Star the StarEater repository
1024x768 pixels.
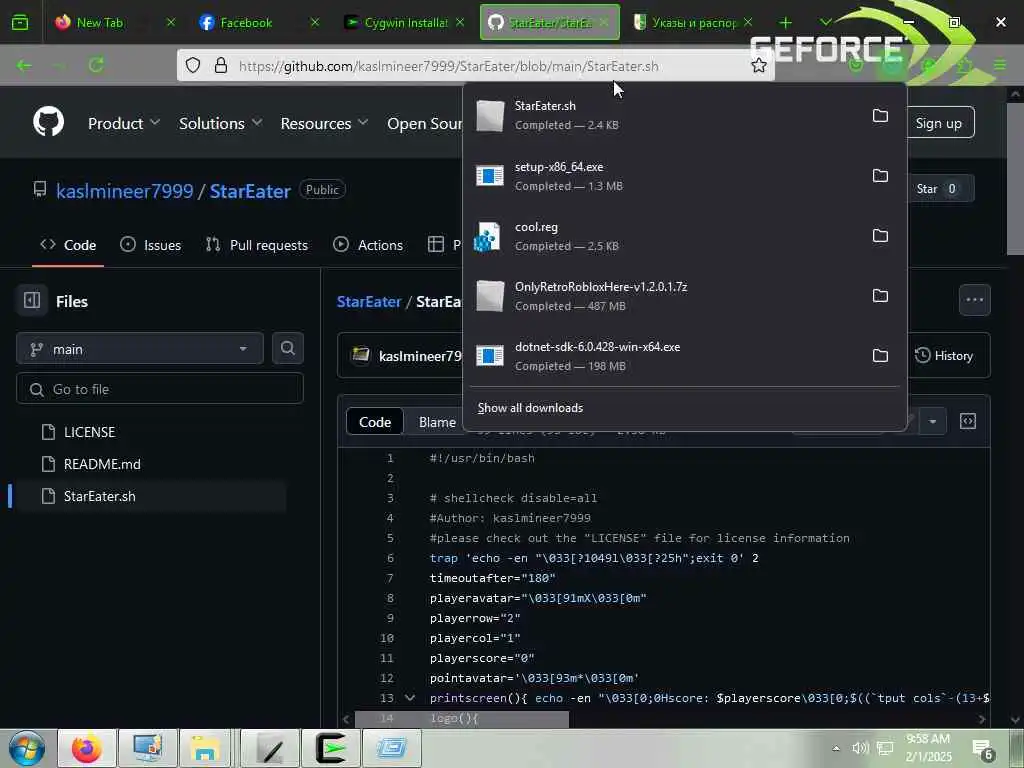click(936, 189)
